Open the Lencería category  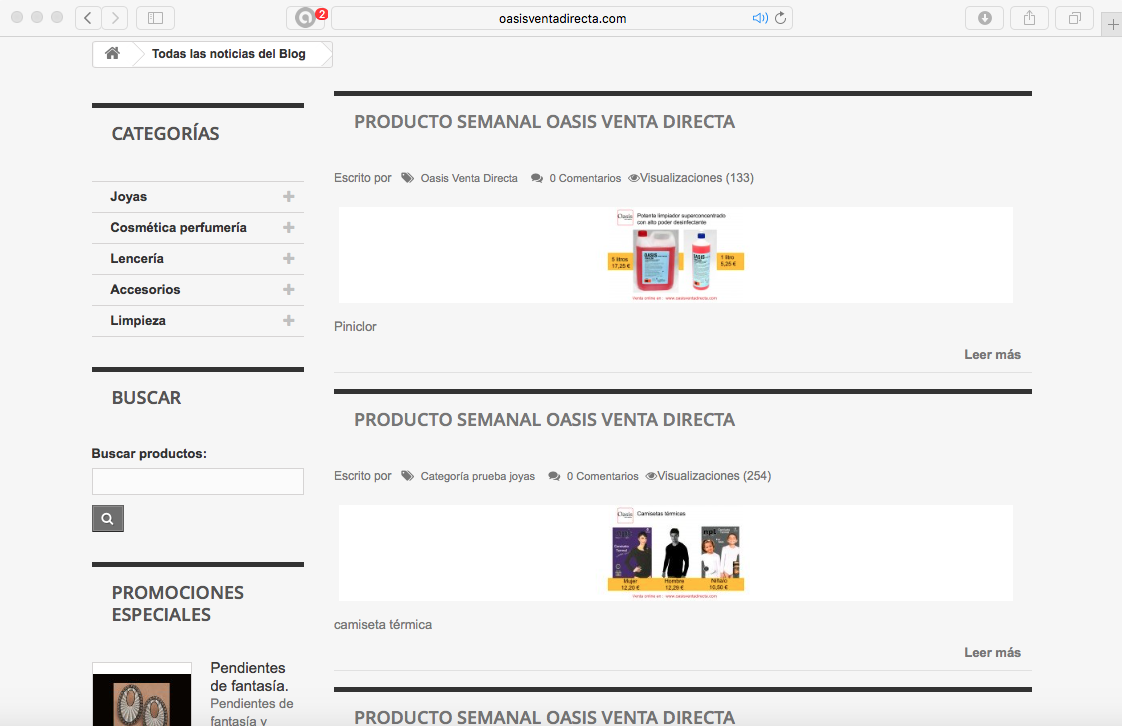click(137, 258)
